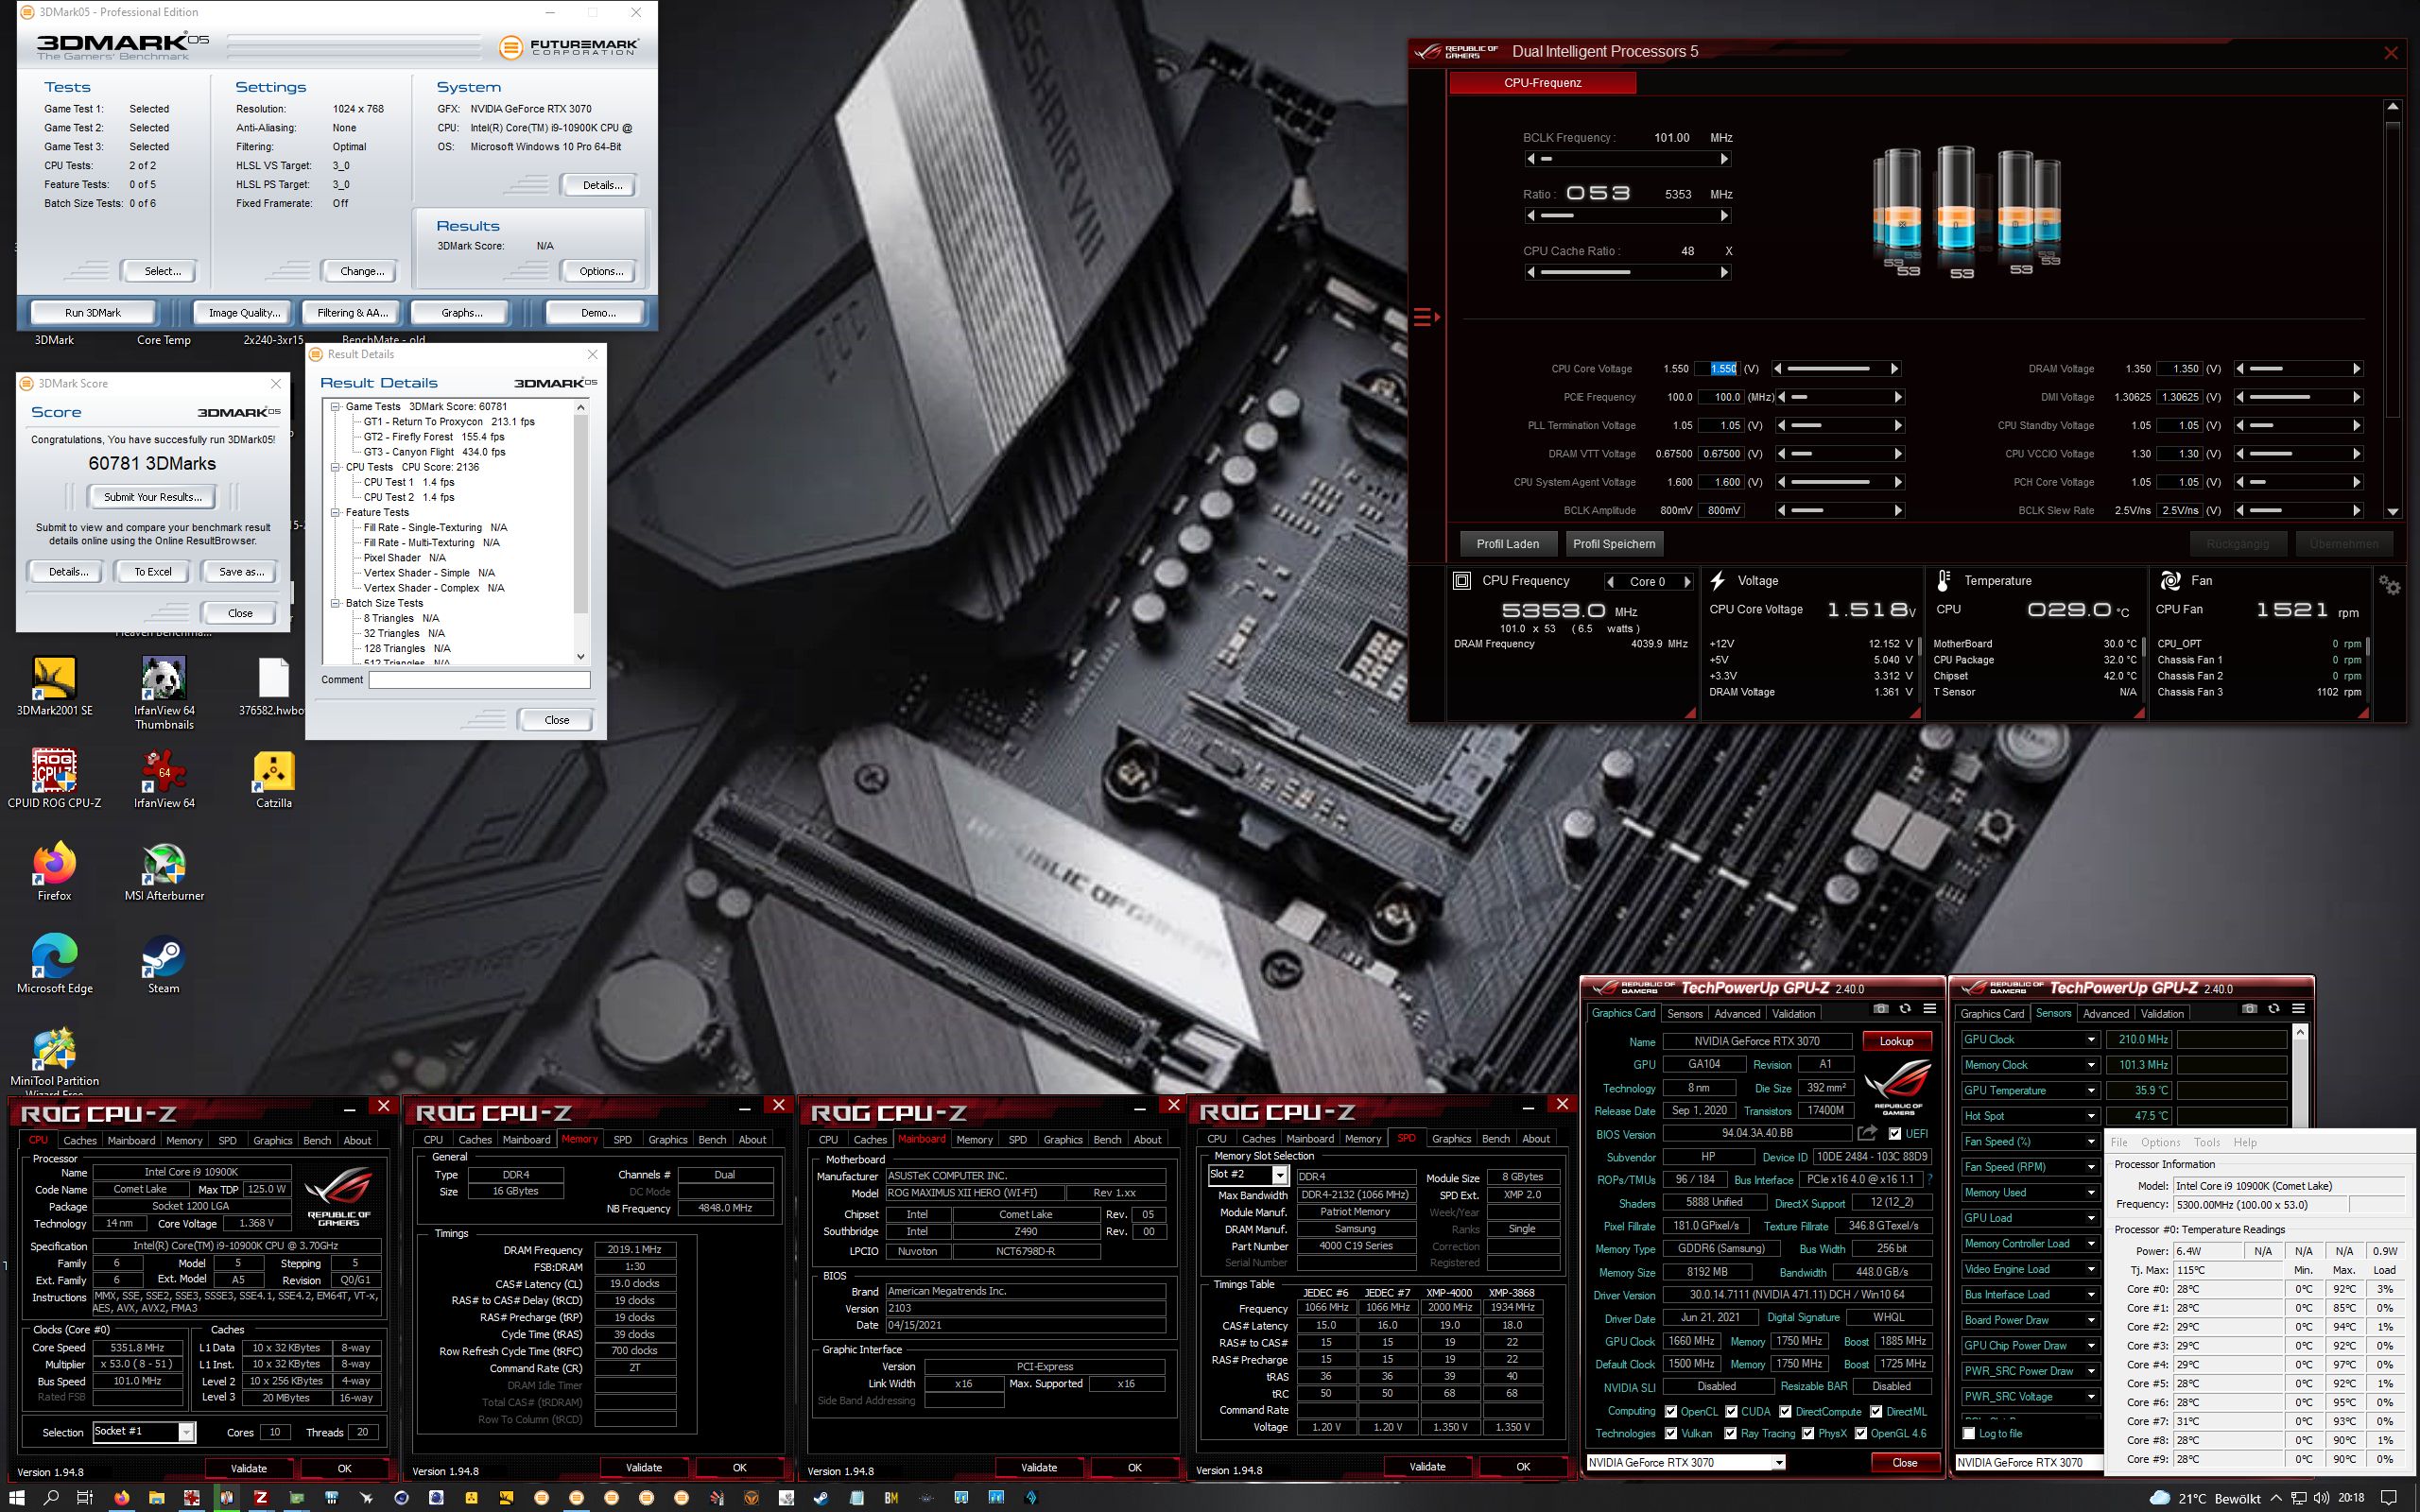Screen dimensions: 2420x1512
Task: Click the Windows Start button
Action: click(17, 1497)
